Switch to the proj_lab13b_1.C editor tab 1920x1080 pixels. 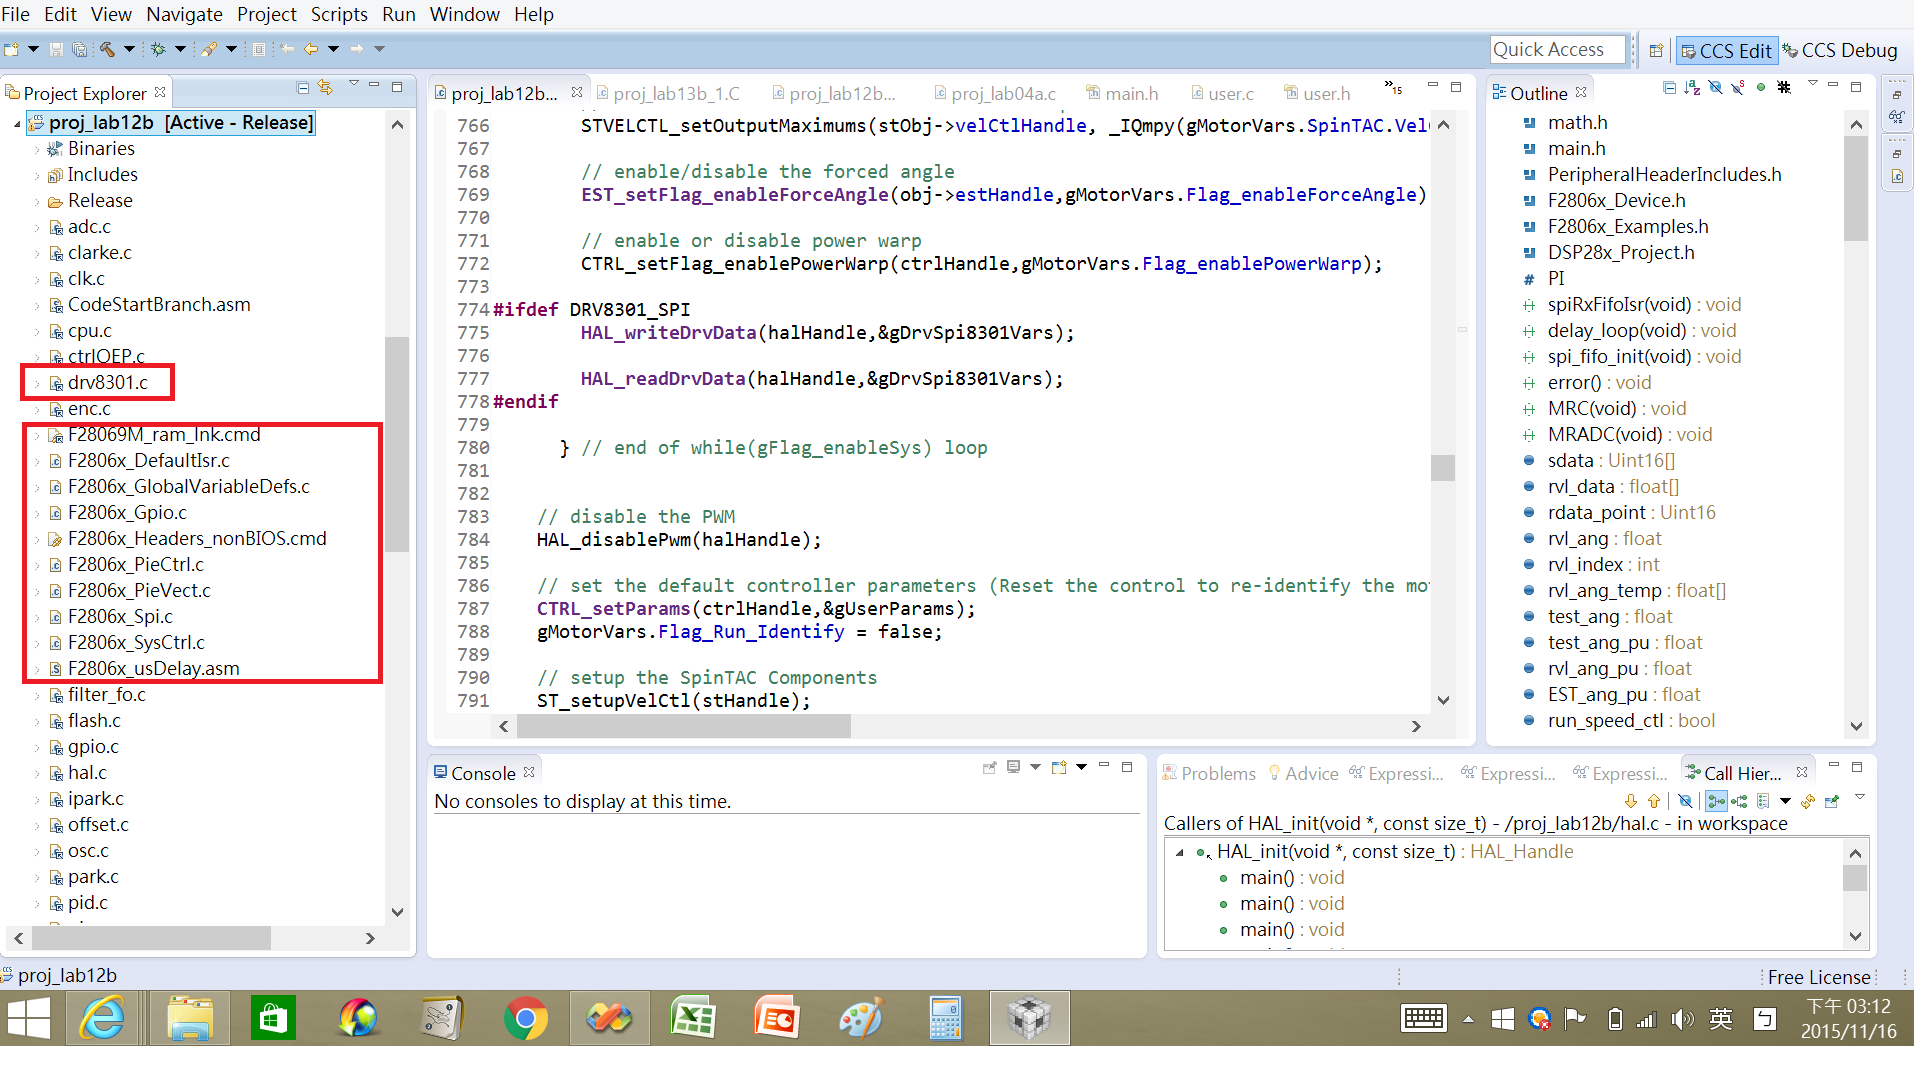(668, 93)
